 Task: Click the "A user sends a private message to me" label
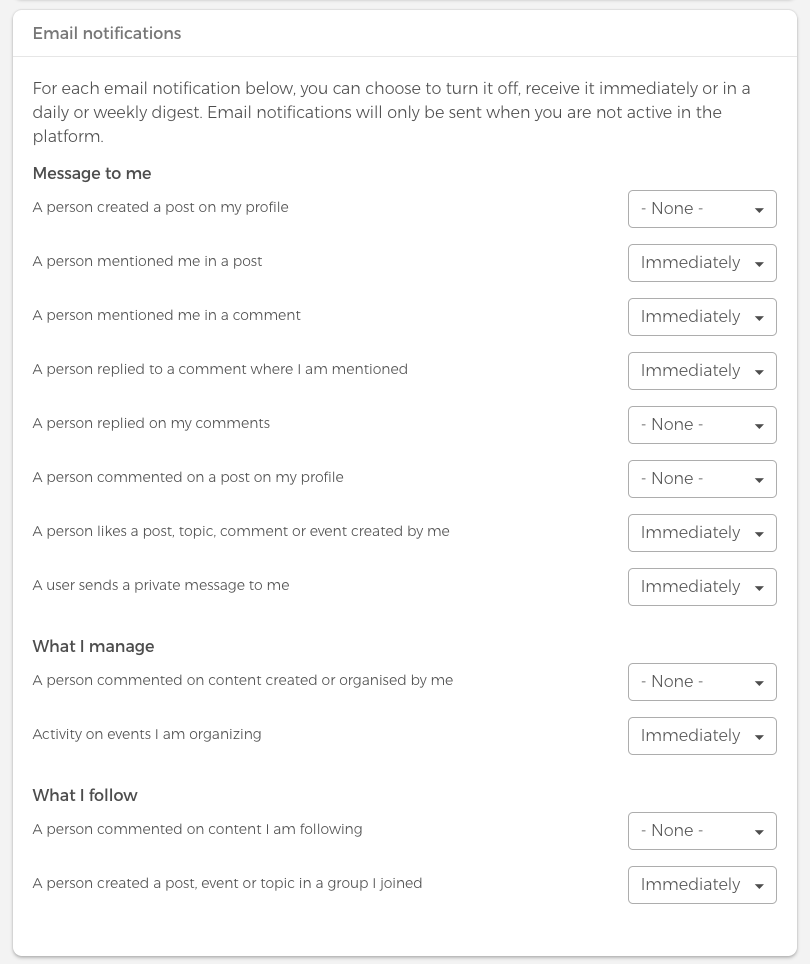[x=161, y=585]
